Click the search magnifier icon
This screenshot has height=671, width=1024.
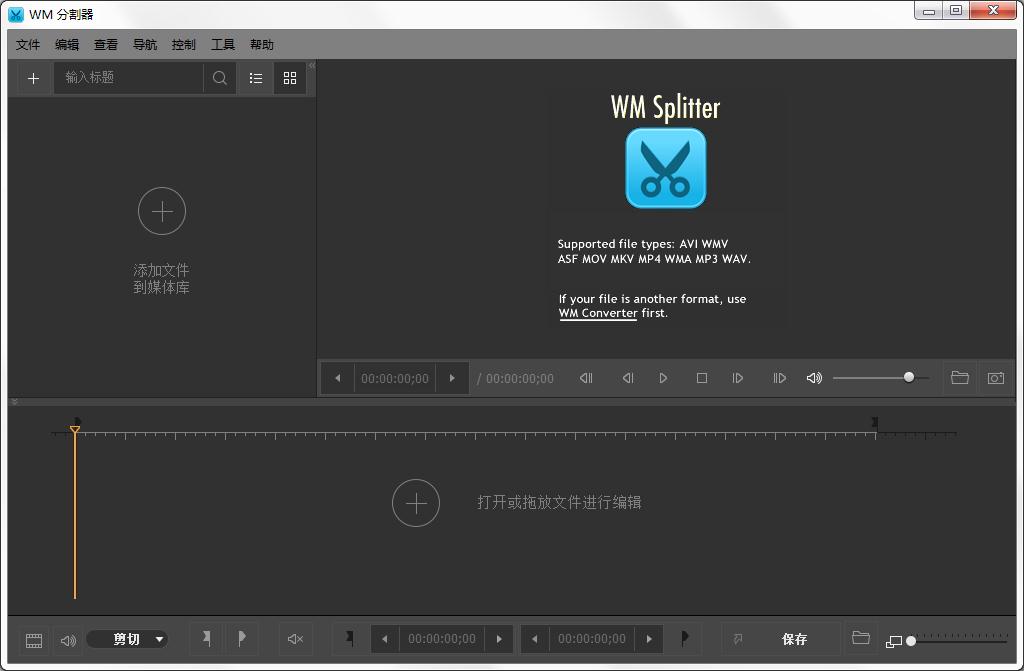(220, 78)
